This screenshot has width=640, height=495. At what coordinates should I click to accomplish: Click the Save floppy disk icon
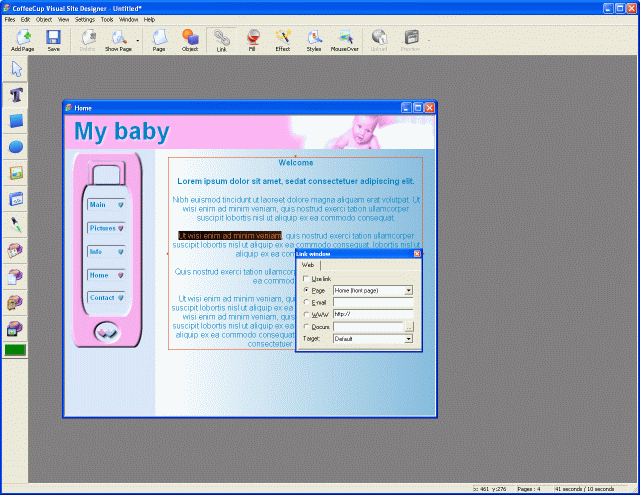click(x=53, y=40)
